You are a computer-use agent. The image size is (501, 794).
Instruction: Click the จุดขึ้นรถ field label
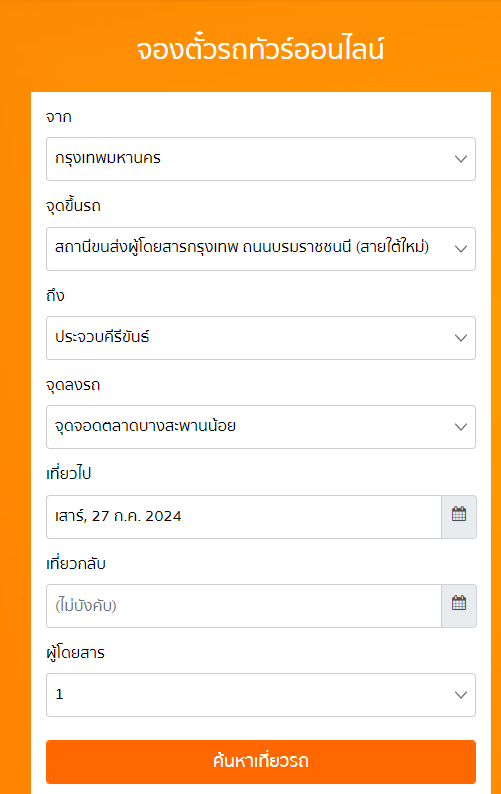(x=73, y=206)
